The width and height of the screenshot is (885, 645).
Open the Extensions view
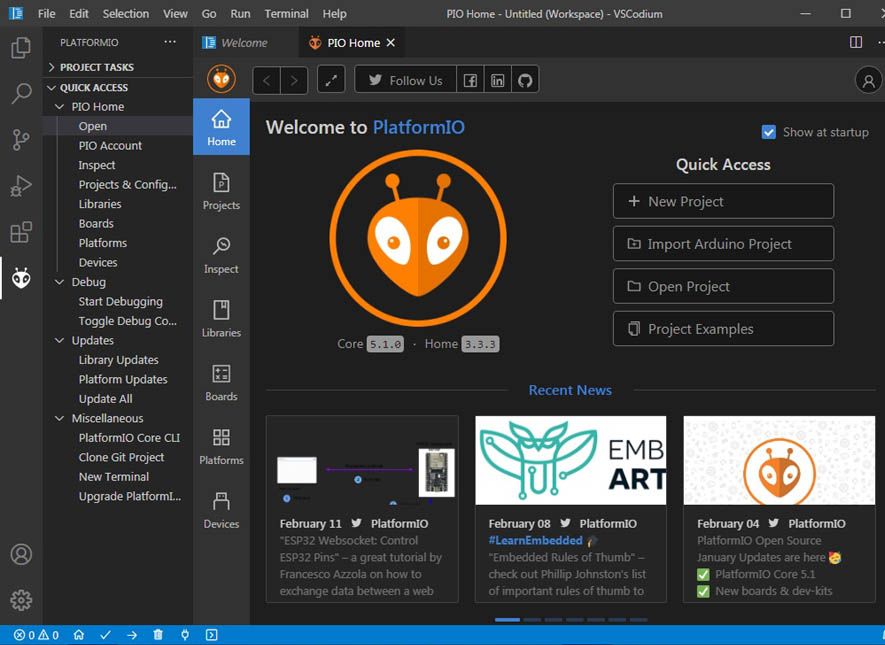coord(21,232)
